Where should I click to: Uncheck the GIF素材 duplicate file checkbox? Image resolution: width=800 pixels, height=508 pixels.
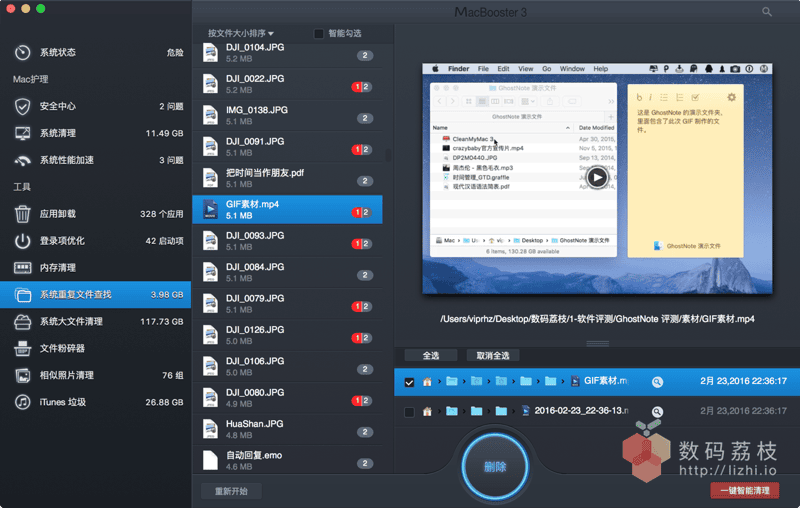pyautogui.click(x=409, y=382)
